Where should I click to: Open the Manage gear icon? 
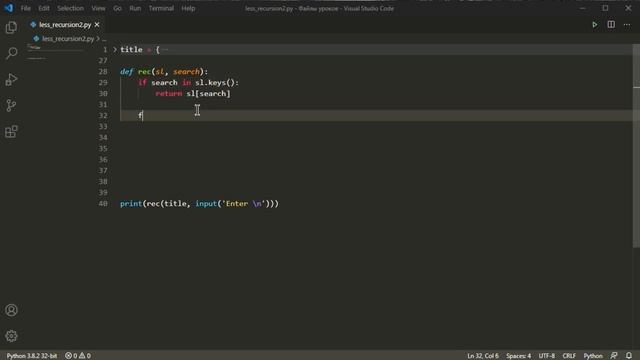(11, 336)
